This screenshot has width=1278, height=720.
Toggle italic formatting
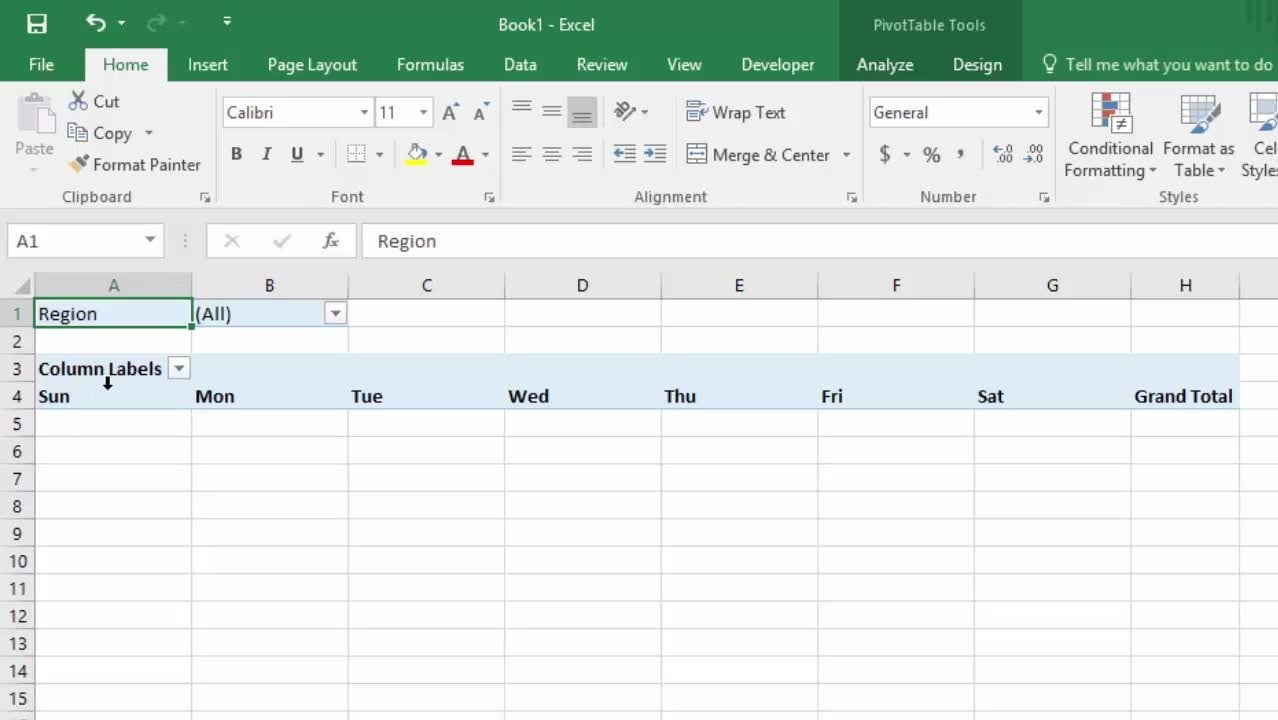[266, 154]
